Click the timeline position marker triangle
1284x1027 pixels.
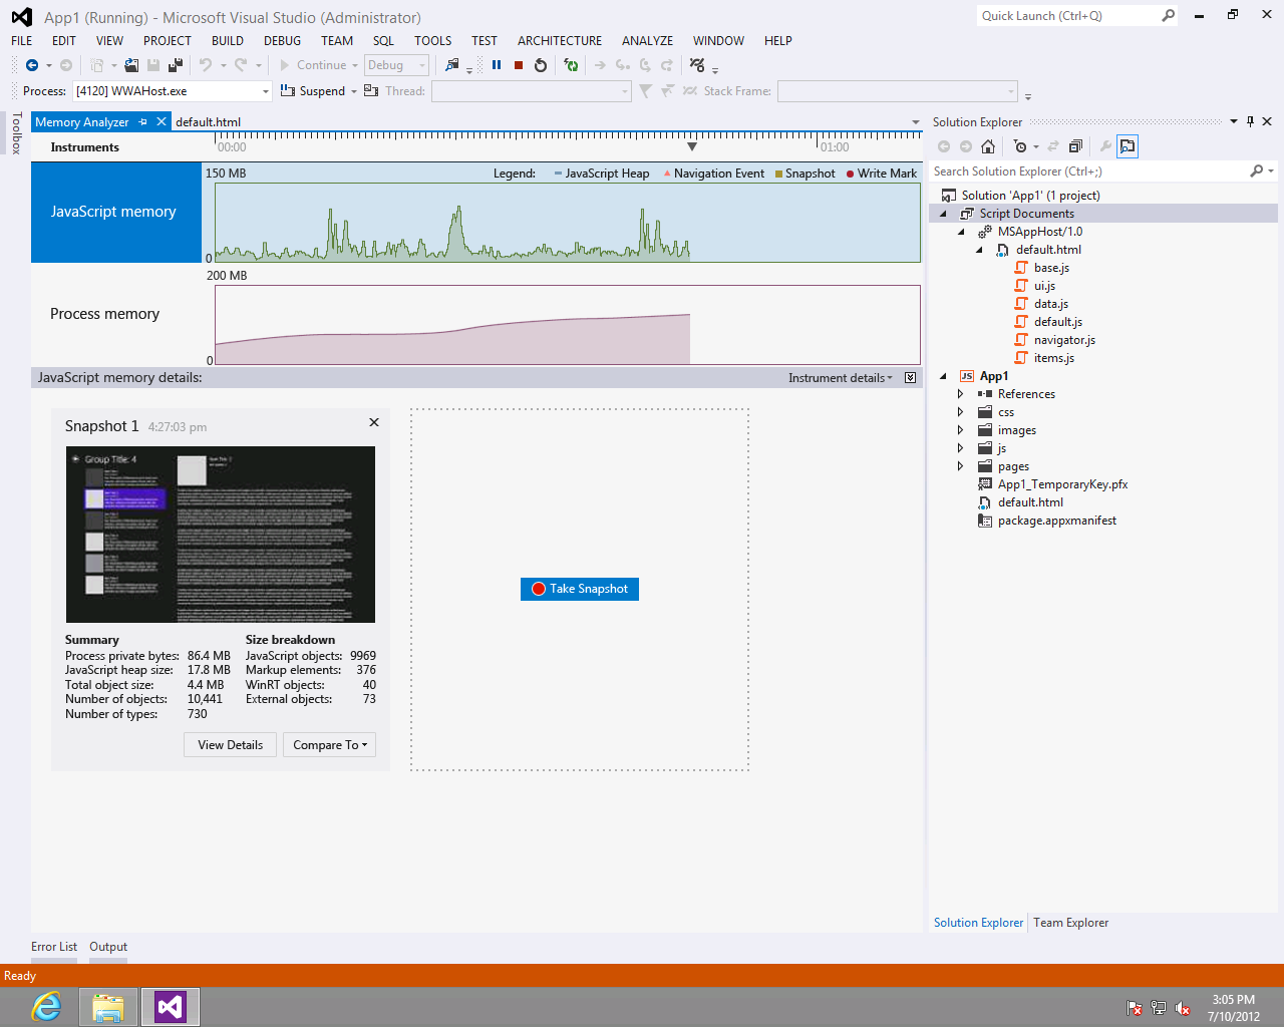[692, 147]
